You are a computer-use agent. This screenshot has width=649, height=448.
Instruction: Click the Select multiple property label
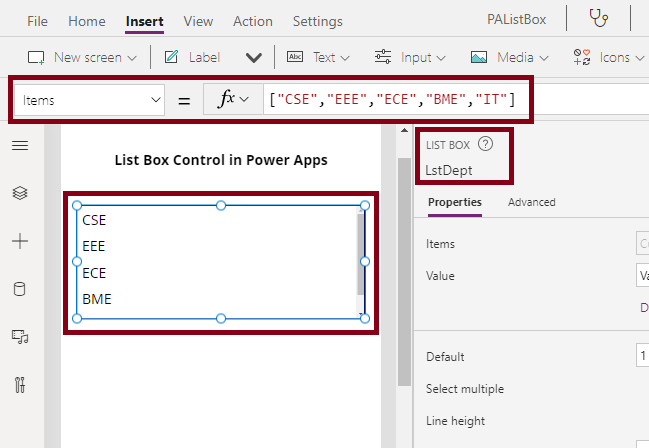pos(465,389)
